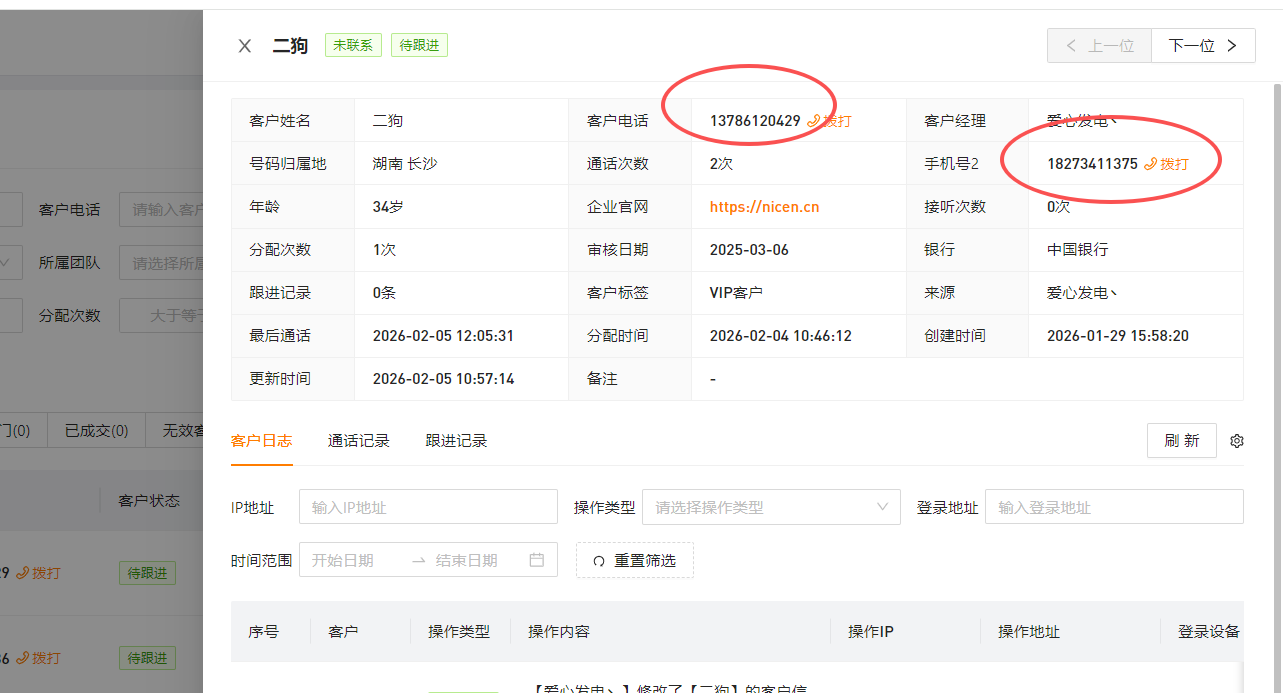Open table settings gear icon

click(x=1237, y=441)
